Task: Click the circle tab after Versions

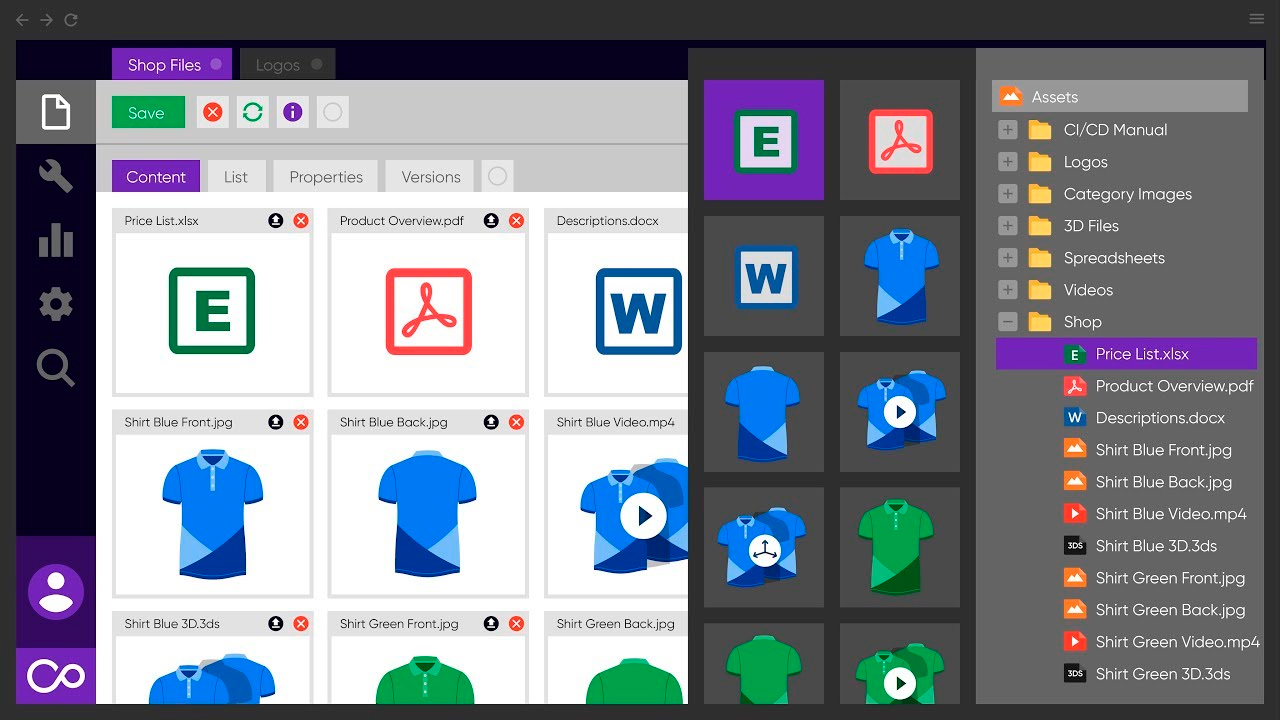Action: click(x=497, y=176)
